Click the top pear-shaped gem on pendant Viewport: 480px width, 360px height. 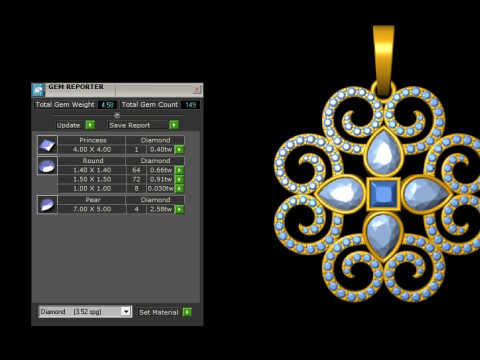384,153
